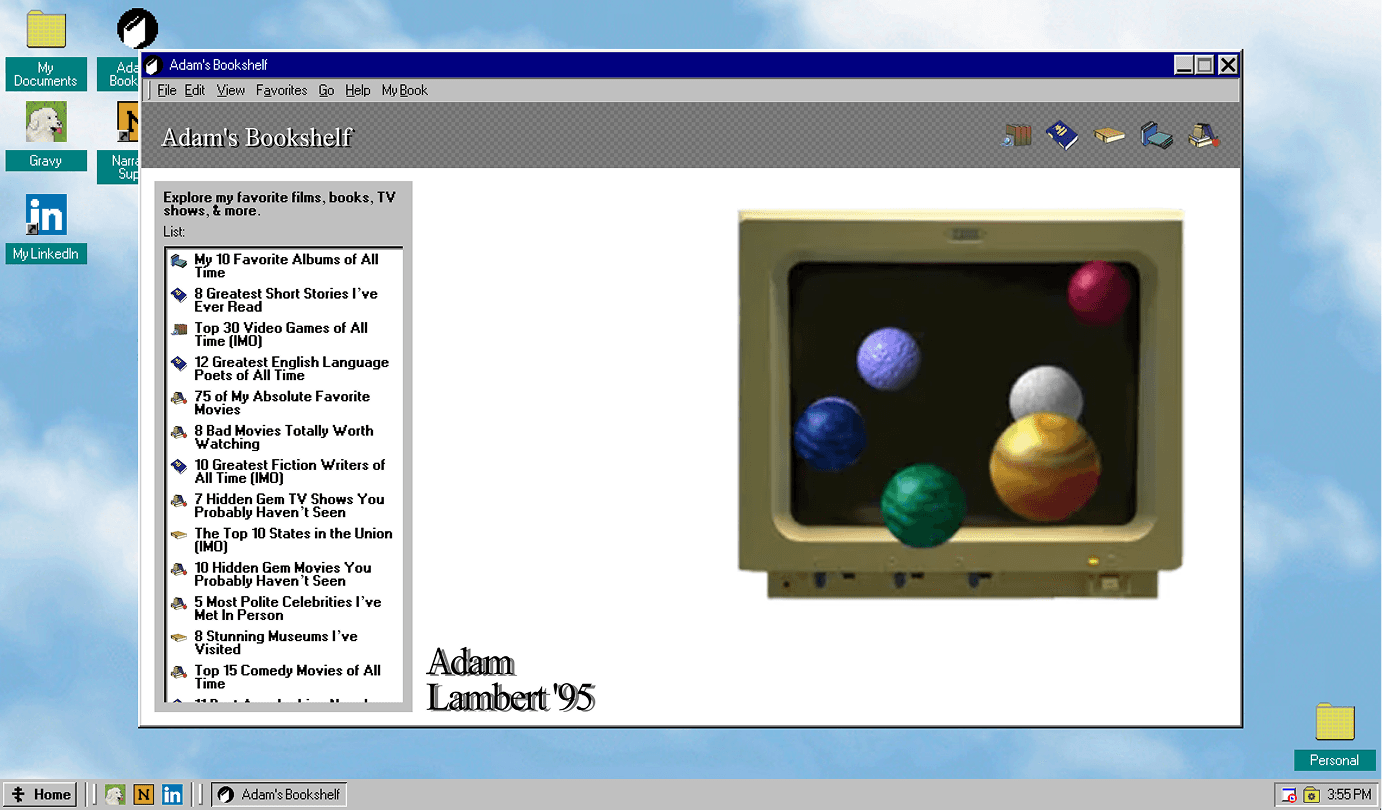The height and width of the screenshot is (810, 1382).
Task: Open the My LinkedIn desktop shortcut
Action: point(46,229)
